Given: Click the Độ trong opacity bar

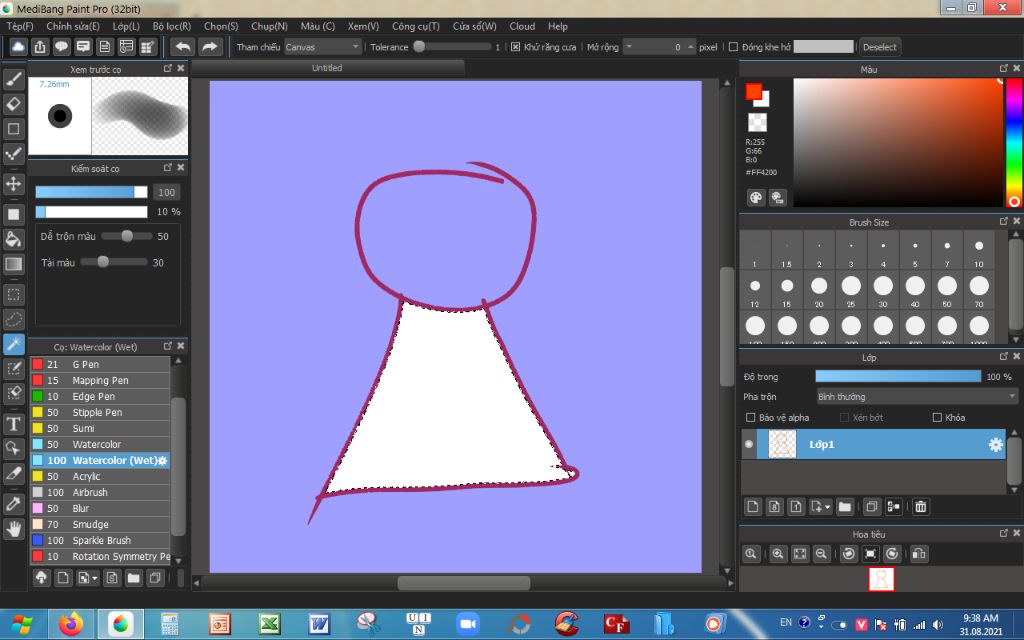Looking at the screenshot, I should pyautogui.click(x=898, y=377).
